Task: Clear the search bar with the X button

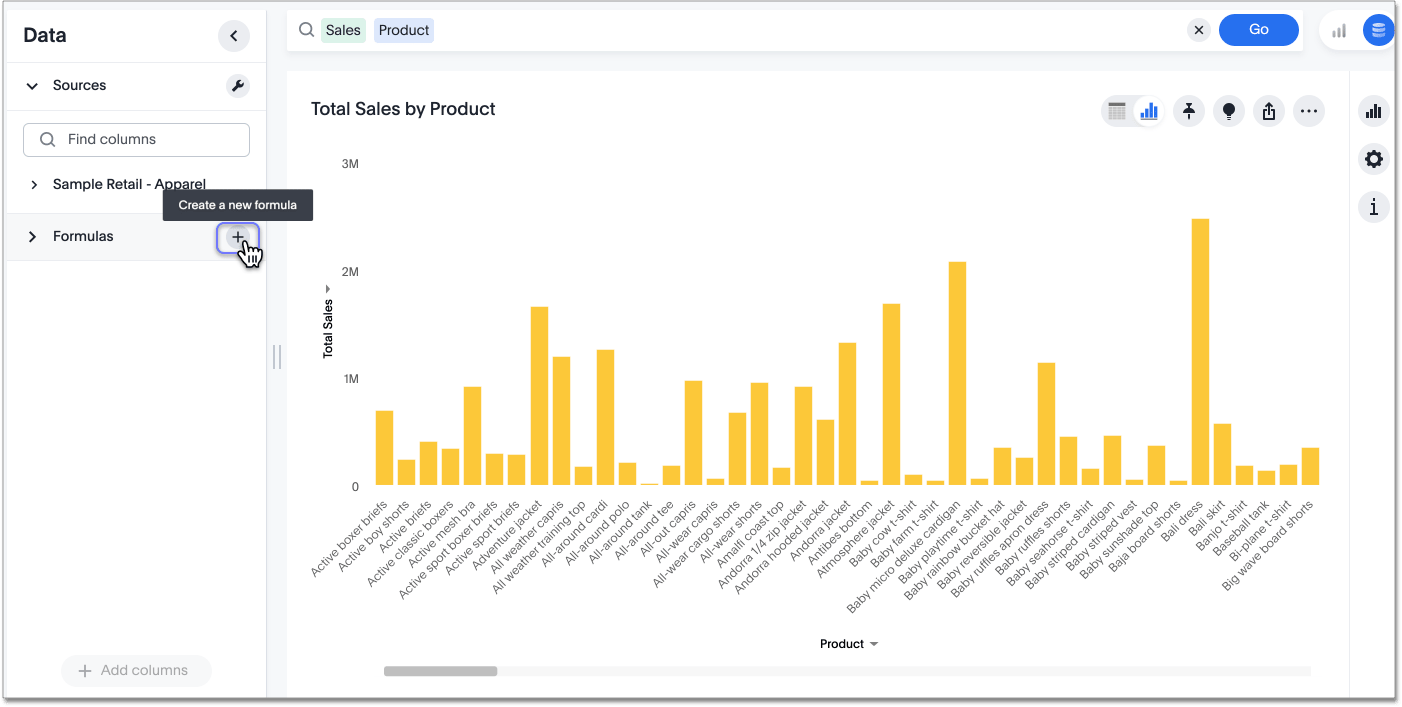Action: tap(1198, 30)
